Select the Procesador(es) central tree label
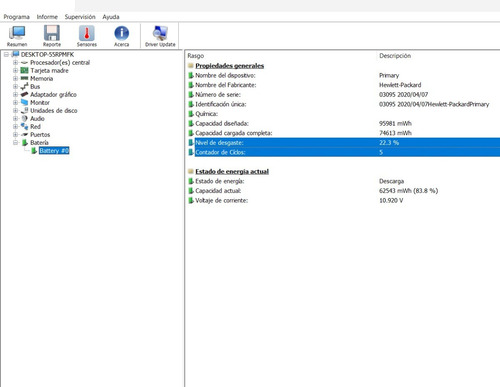The image size is (500, 387). [x=60, y=62]
